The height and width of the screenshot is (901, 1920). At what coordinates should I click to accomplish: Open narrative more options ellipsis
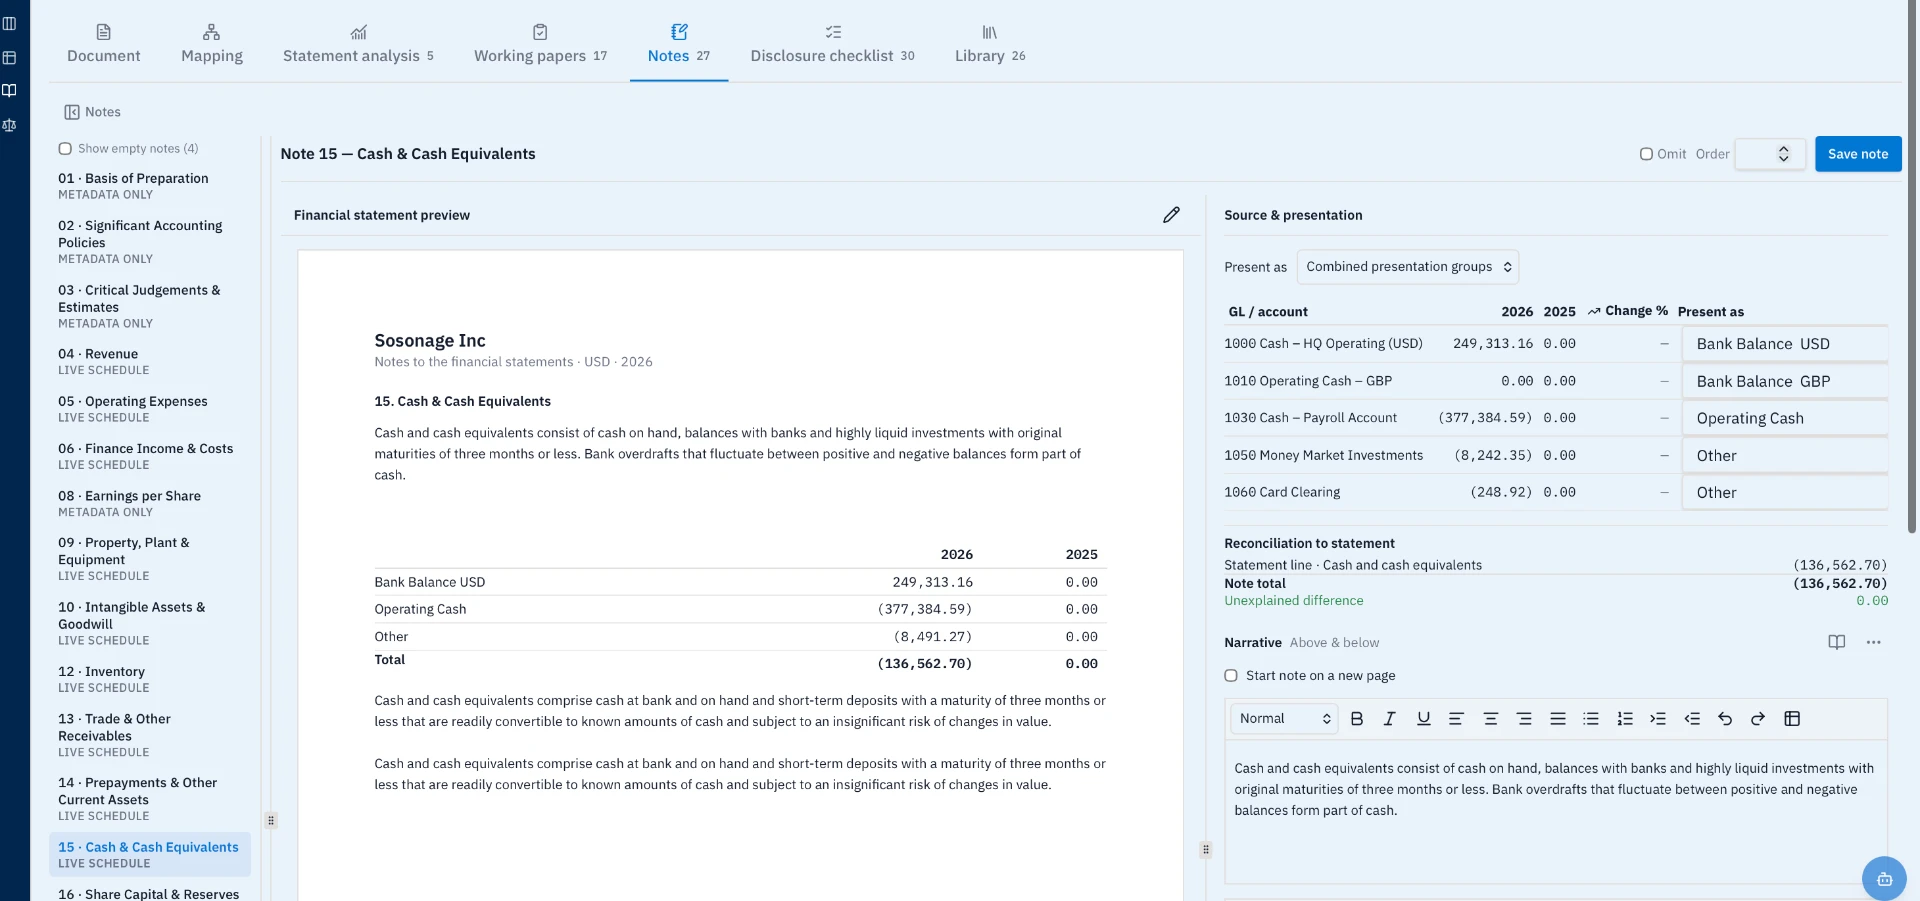coord(1874,643)
